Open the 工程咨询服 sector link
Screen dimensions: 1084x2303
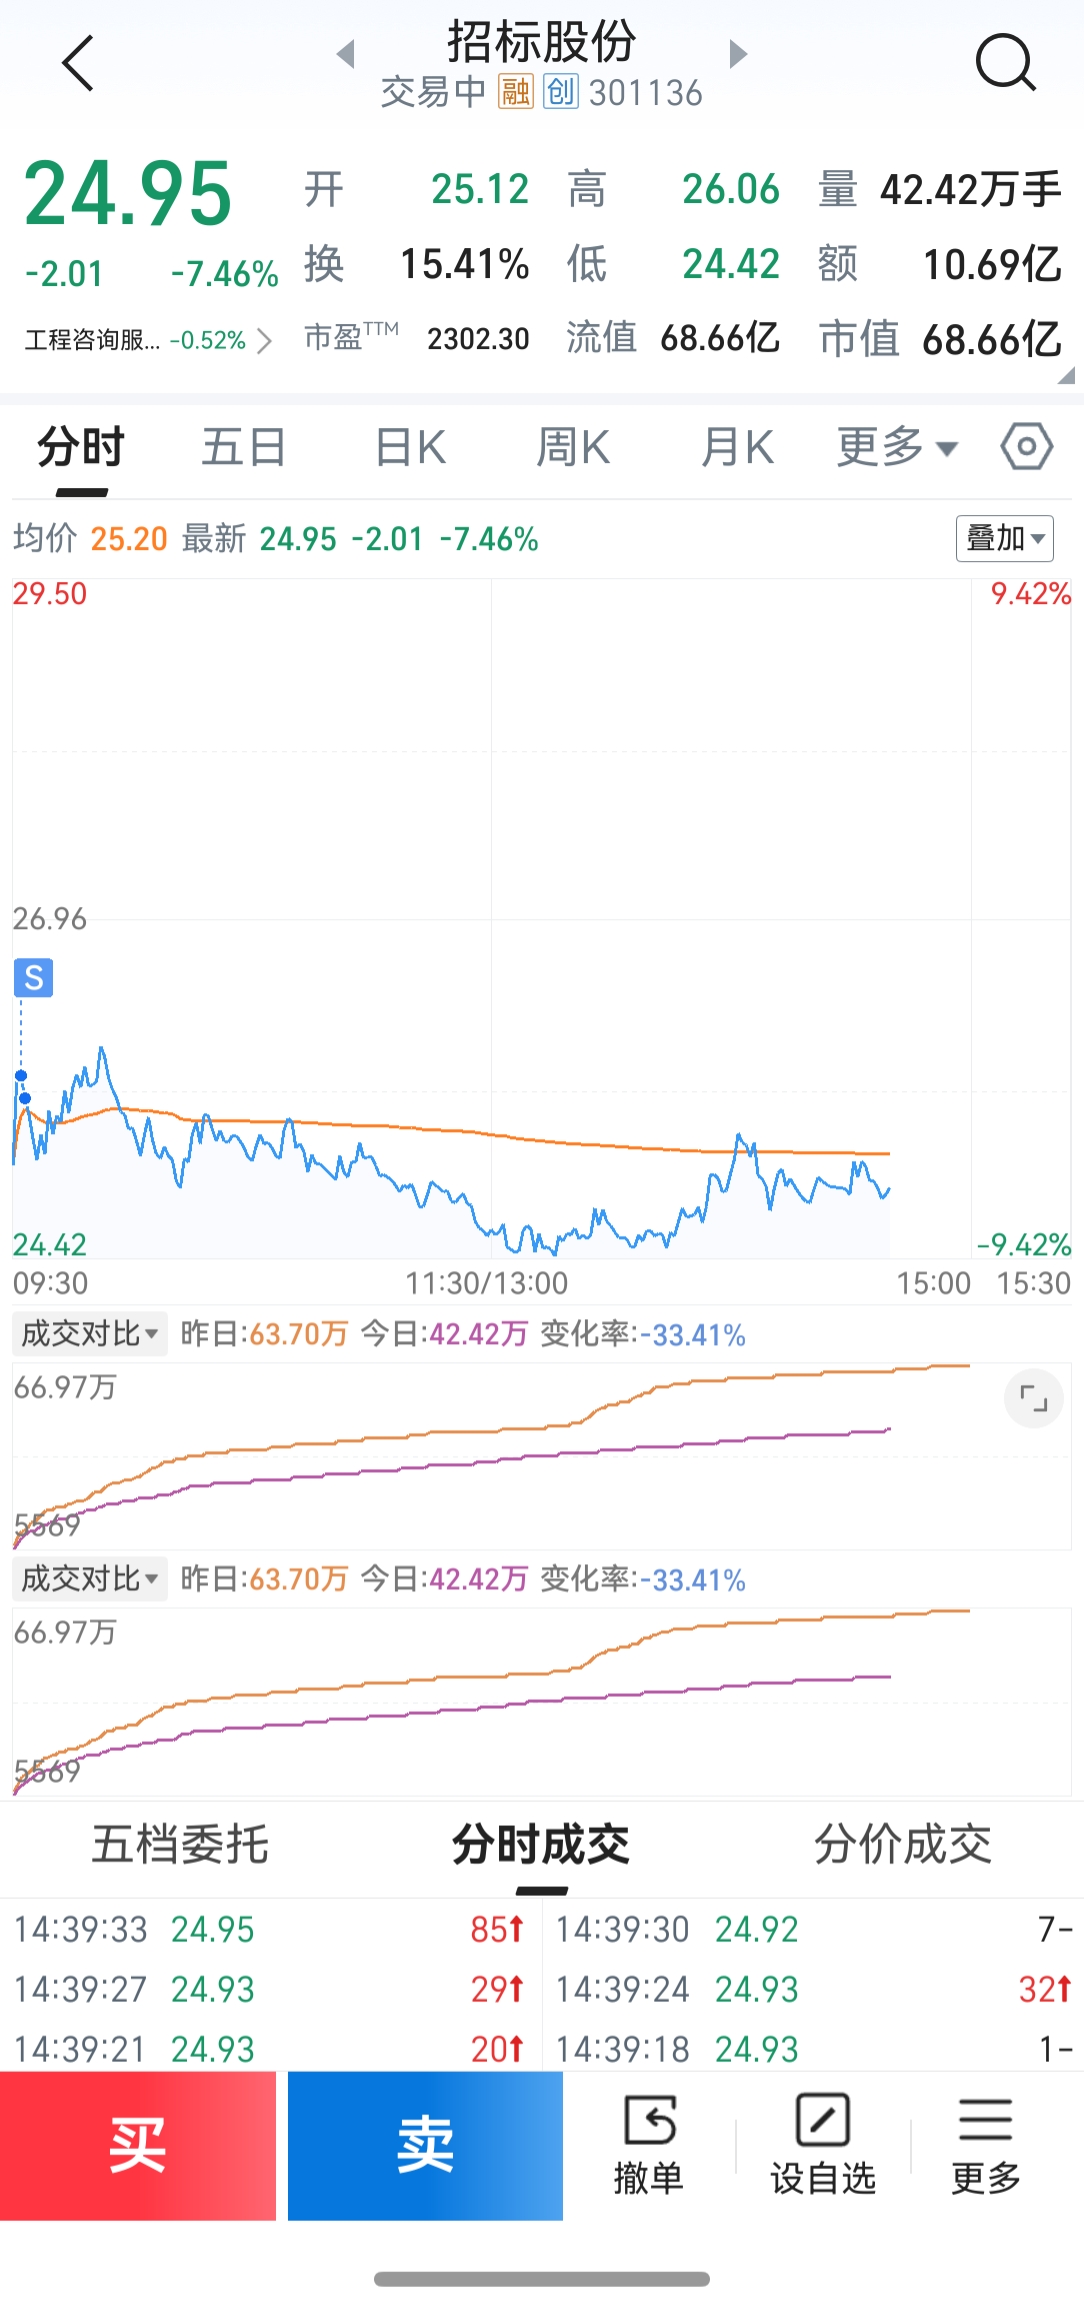tap(148, 340)
